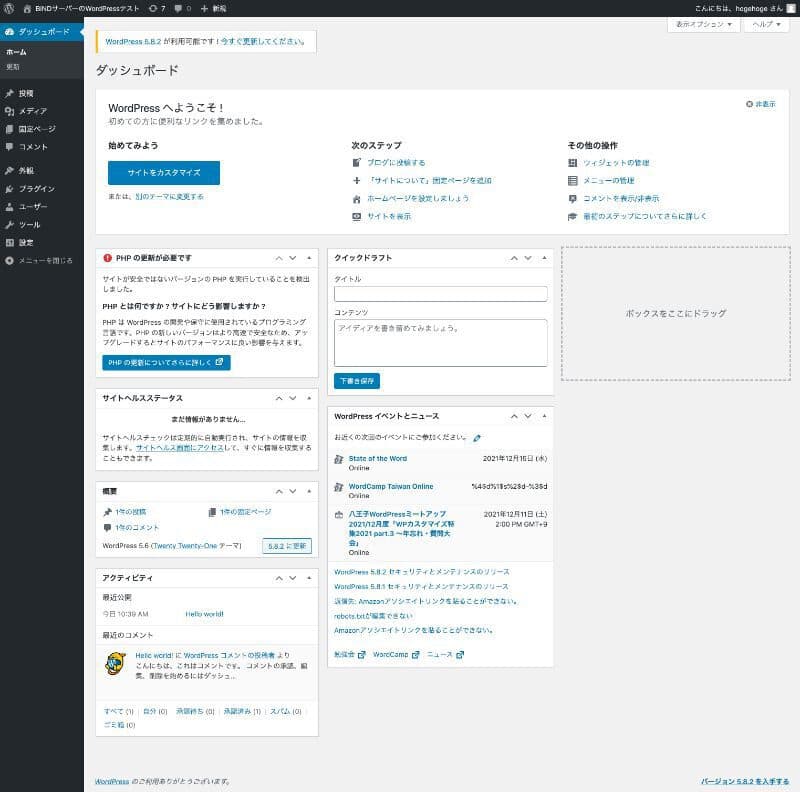Expand the 表示オプション dropdown
The image size is (800, 792).
703,23
